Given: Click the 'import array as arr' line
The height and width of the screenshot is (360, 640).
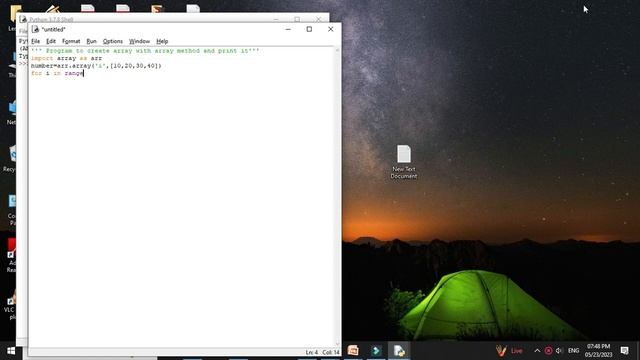Looking at the screenshot, I should [67, 58].
